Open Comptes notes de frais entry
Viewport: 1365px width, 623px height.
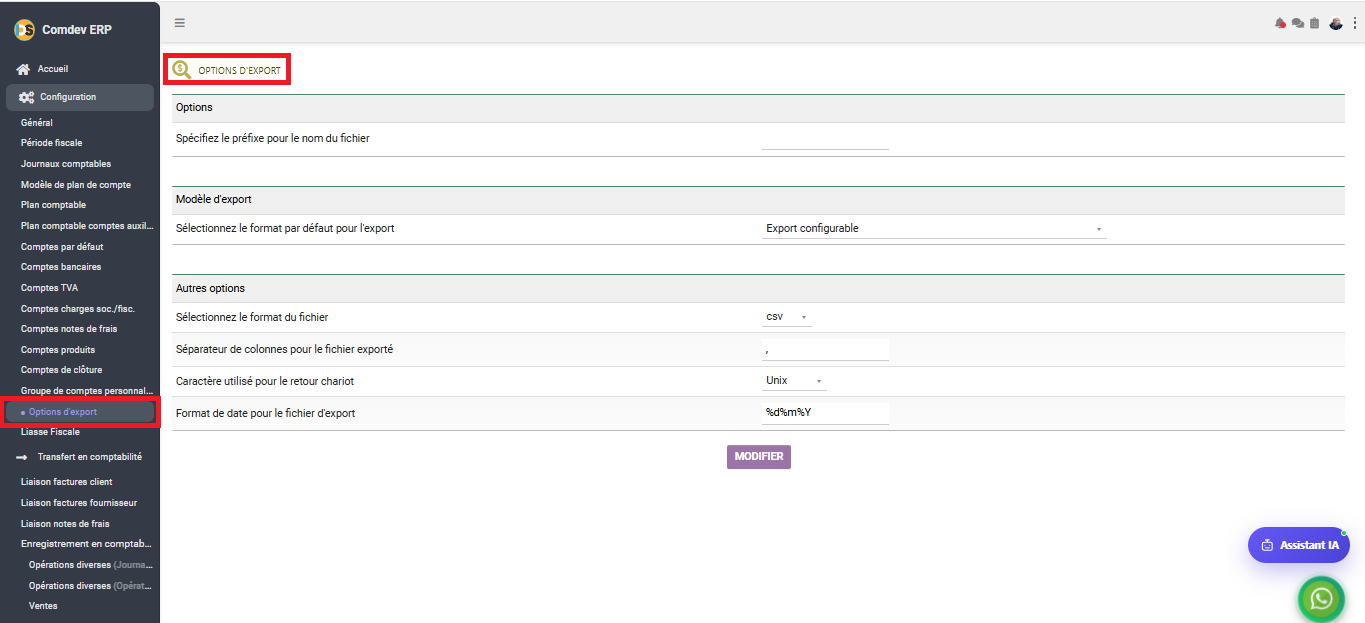(68, 329)
